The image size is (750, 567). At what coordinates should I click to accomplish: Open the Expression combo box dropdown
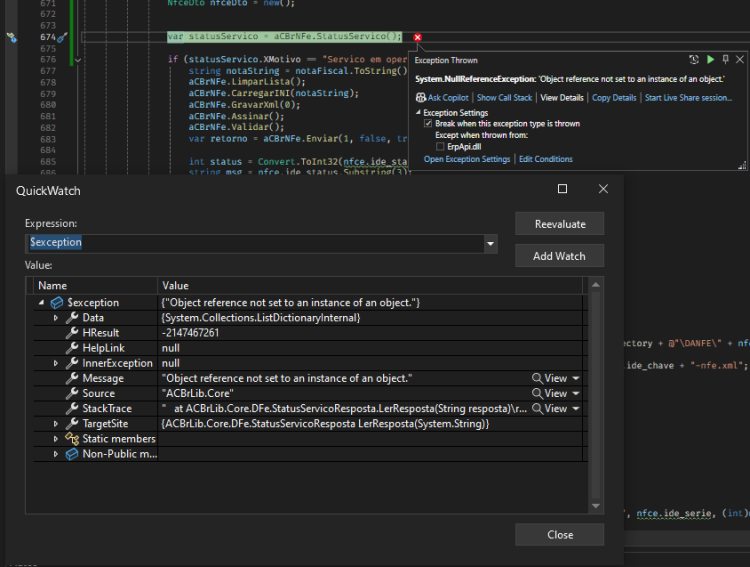[x=490, y=244]
